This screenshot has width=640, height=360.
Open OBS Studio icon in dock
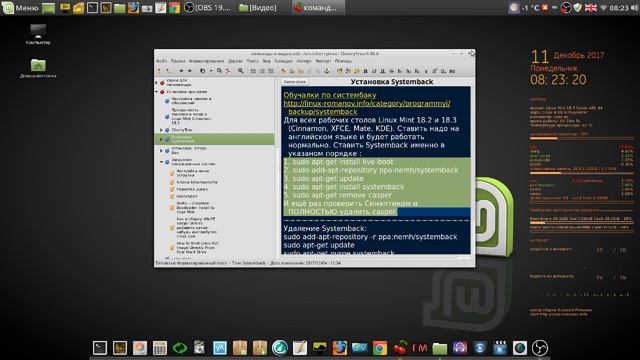coord(540,348)
